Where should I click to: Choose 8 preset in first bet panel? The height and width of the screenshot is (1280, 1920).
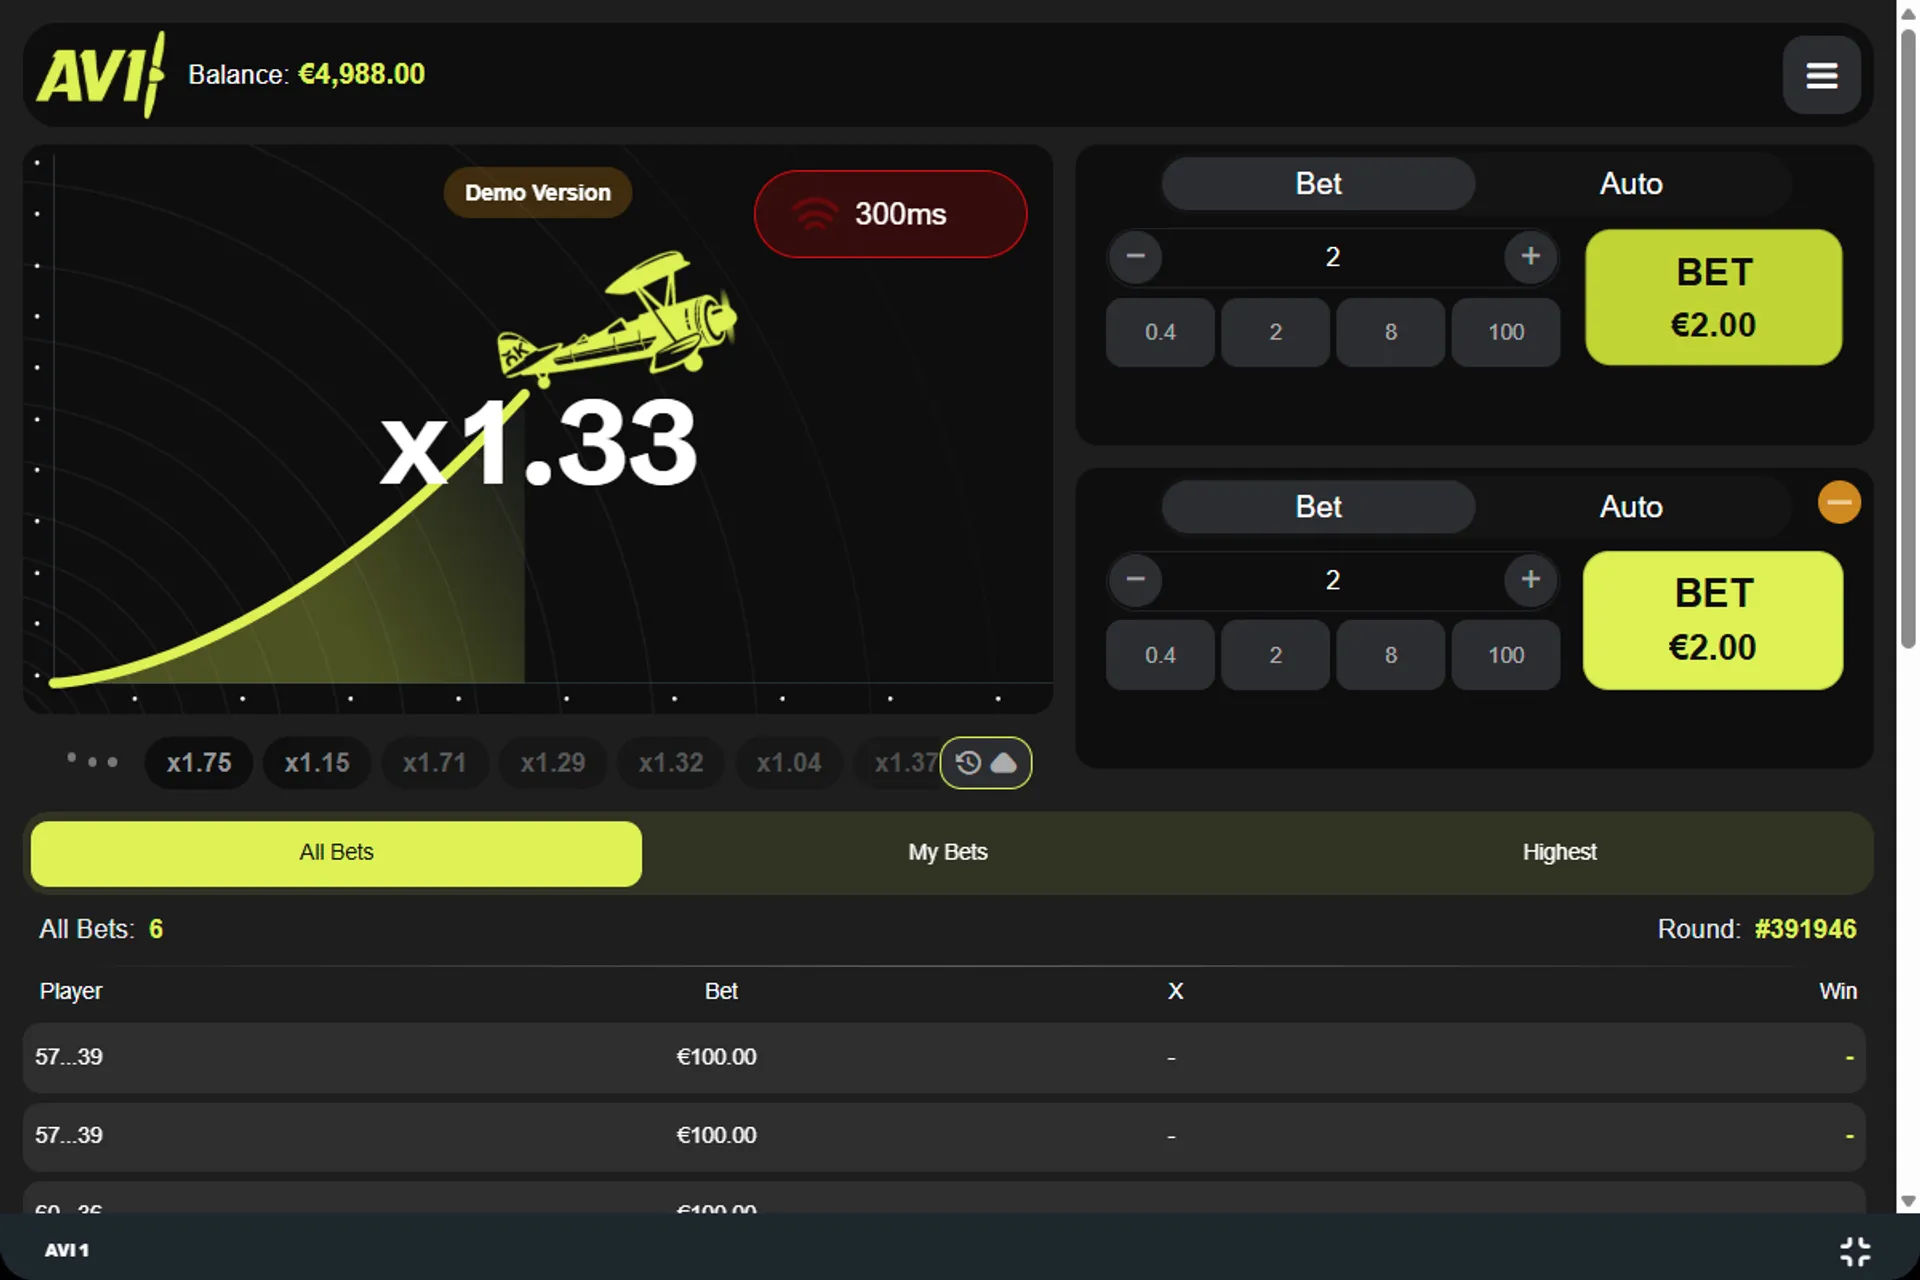coord(1390,332)
